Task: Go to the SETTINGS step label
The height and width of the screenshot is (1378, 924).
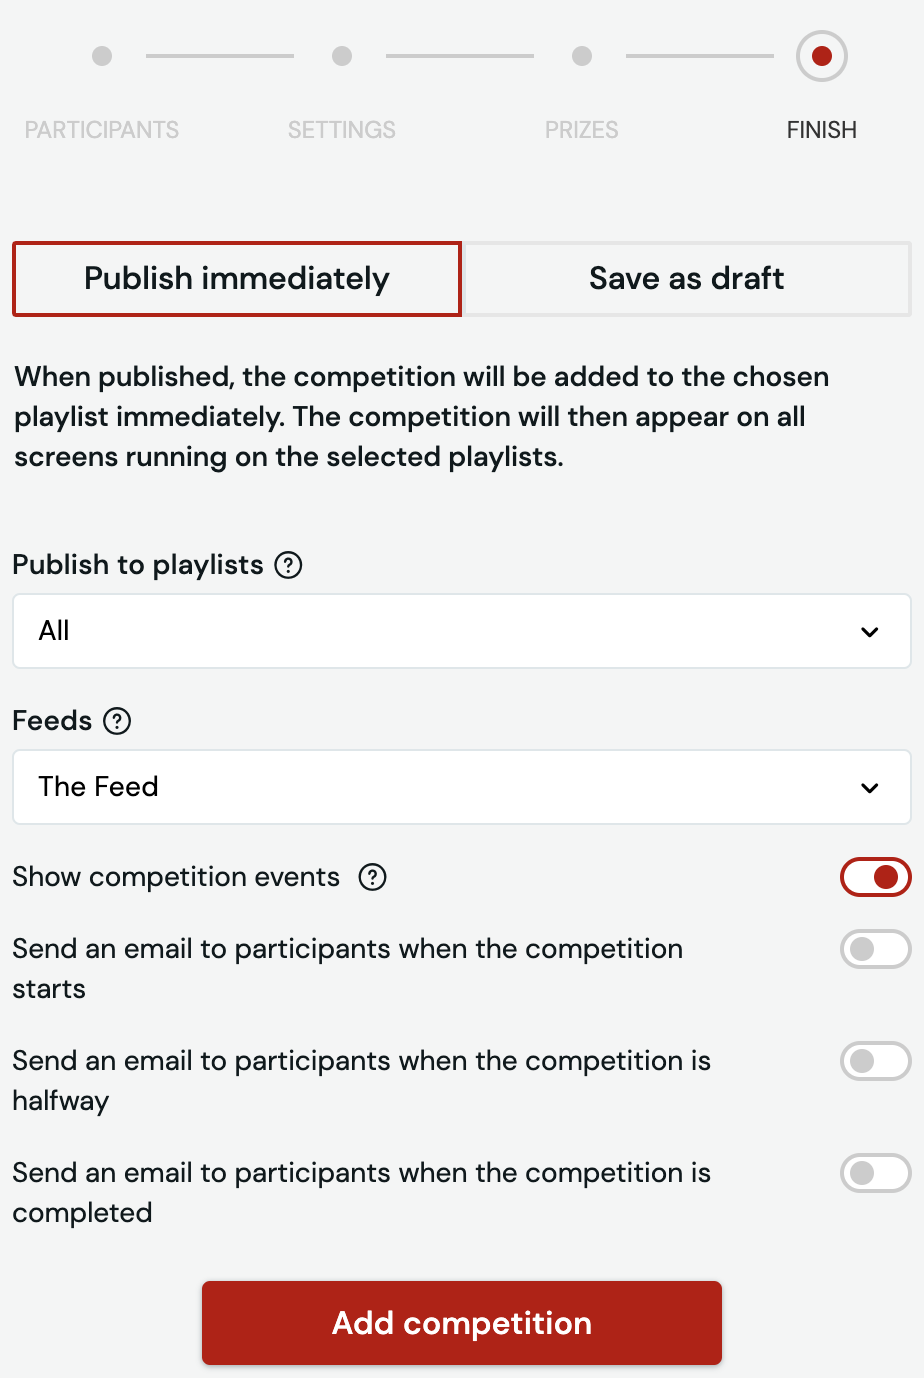Action: tap(342, 130)
